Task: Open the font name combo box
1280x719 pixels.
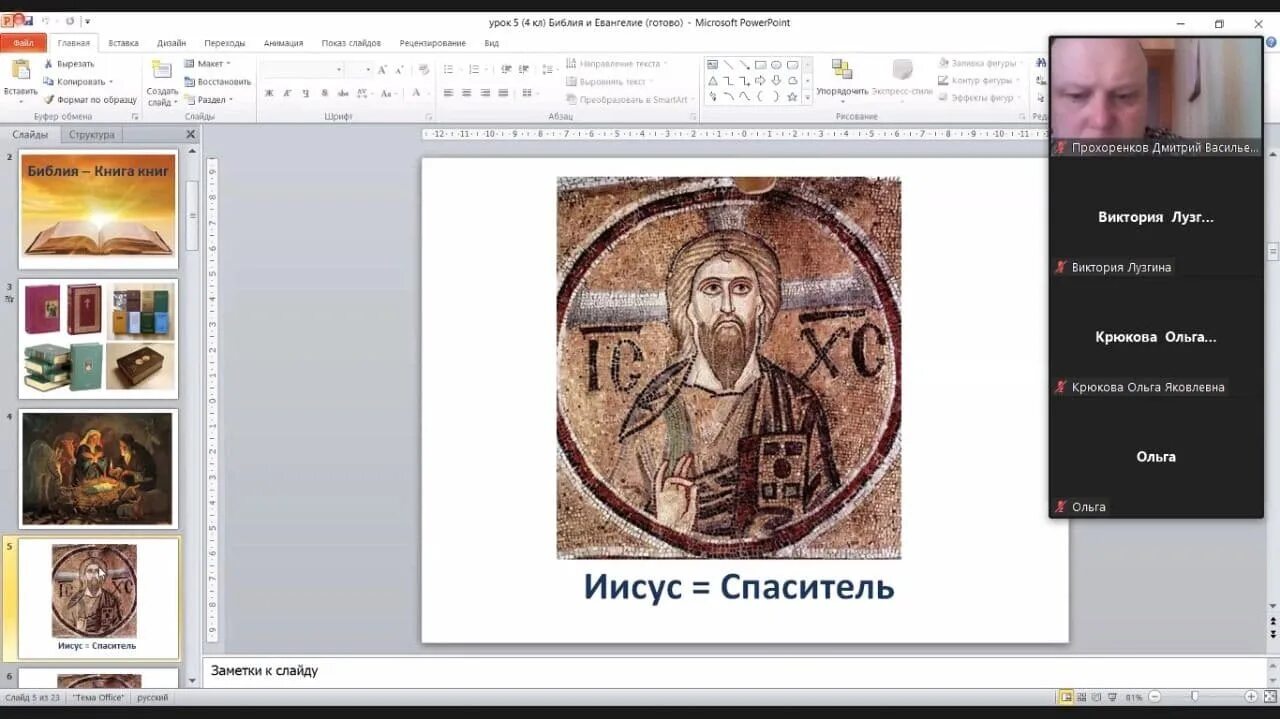Action: pyautogui.click(x=301, y=70)
